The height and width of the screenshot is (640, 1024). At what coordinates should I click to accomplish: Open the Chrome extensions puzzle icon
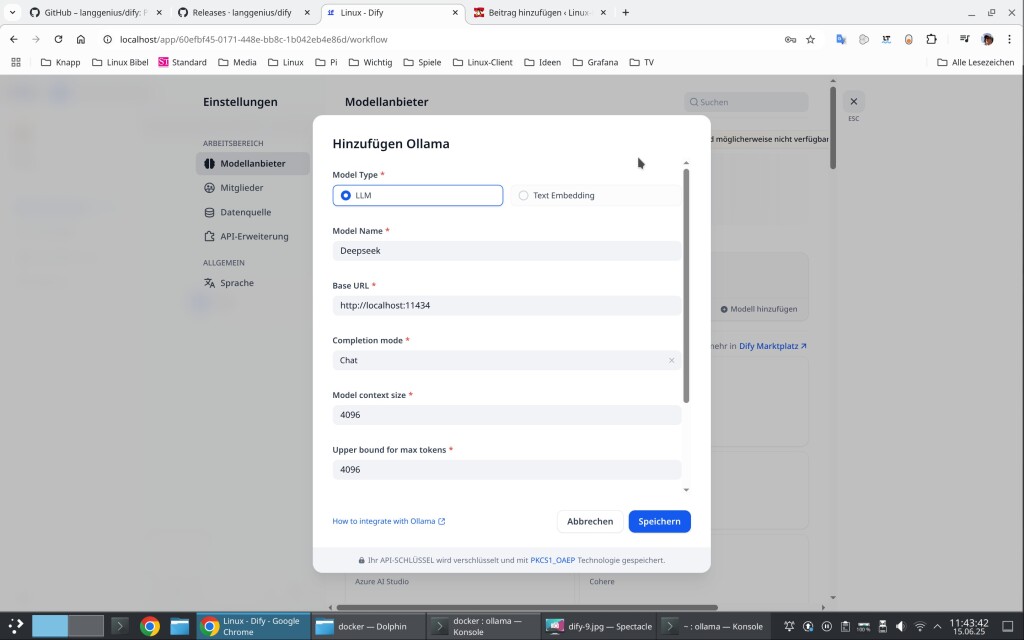pyautogui.click(x=931, y=39)
